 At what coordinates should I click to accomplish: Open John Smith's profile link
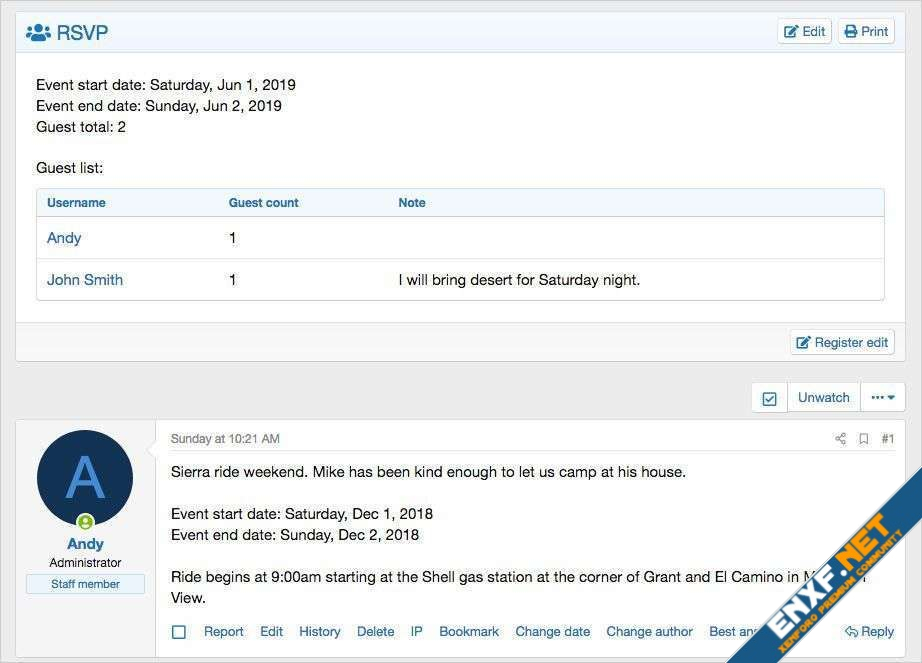[x=85, y=280]
